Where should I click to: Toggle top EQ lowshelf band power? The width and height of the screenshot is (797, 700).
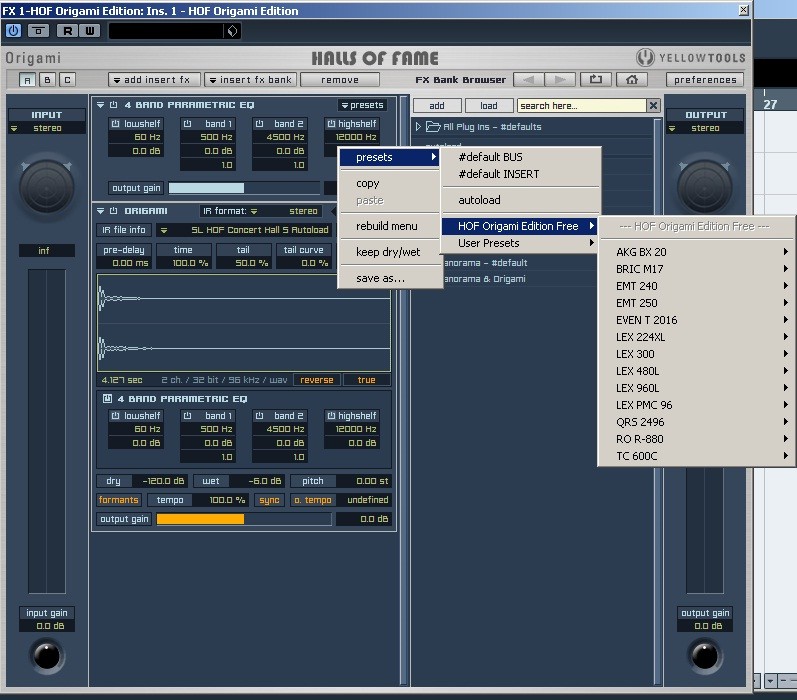tap(115, 124)
